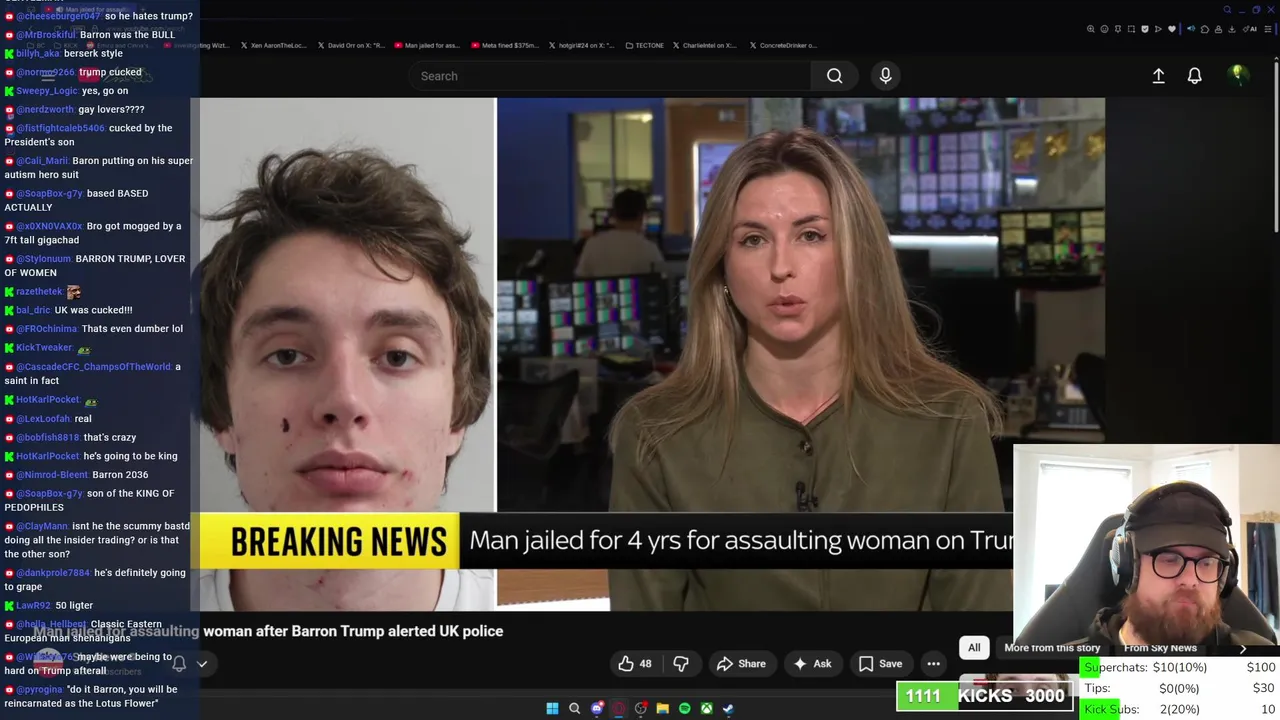The width and height of the screenshot is (1280, 720).
Task: Open File Explorer from the taskbar
Action: pyautogui.click(x=663, y=709)
